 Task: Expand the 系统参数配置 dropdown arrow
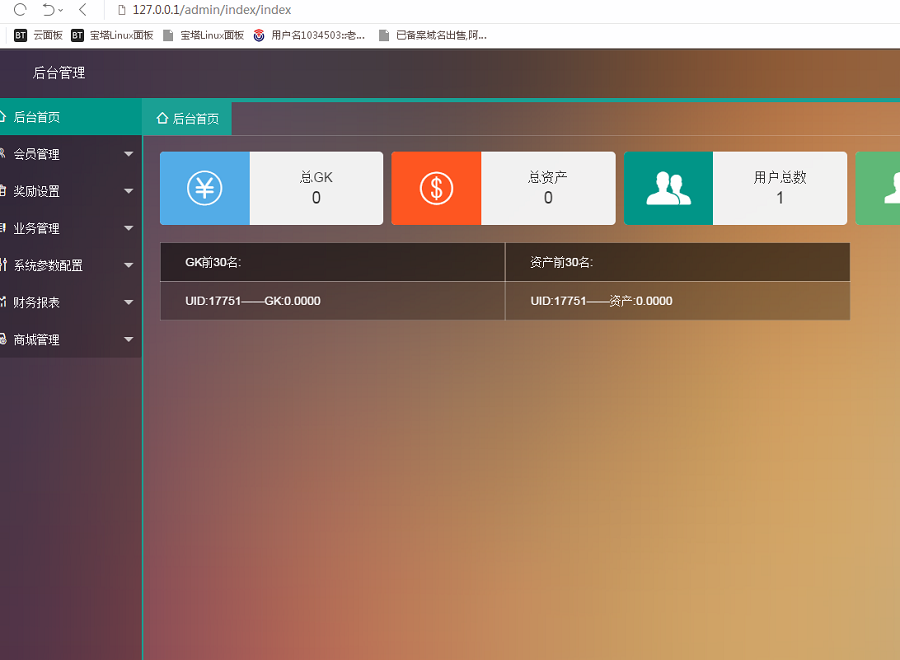pos(128,265)
